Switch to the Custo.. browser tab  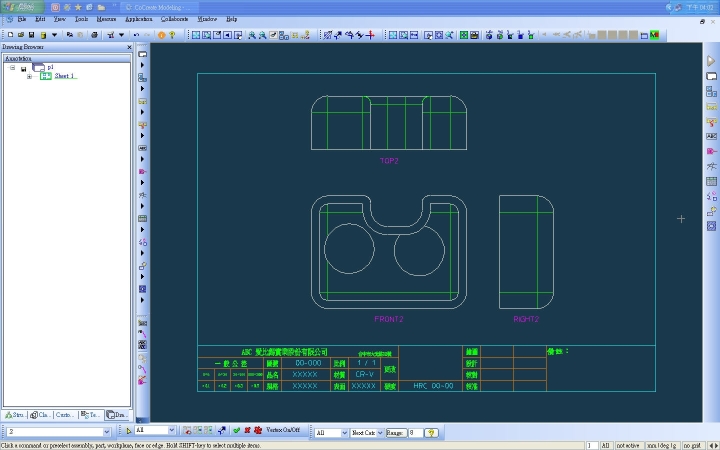pyautogui.click(x=65, y=415)
